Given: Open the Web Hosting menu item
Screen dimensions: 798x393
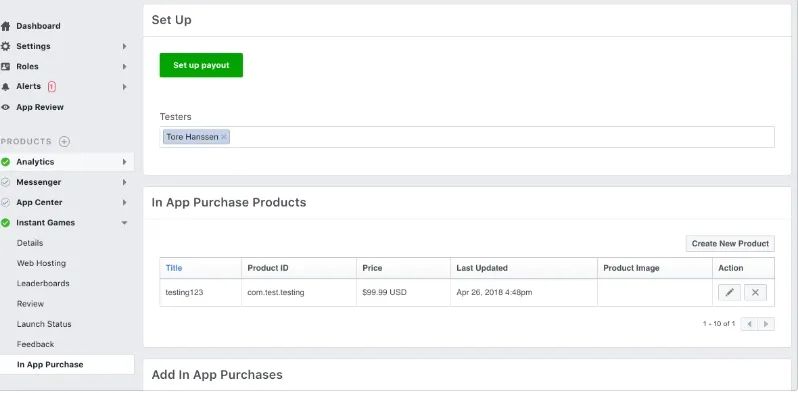Looking at the screenshot, I should [41, 263].
